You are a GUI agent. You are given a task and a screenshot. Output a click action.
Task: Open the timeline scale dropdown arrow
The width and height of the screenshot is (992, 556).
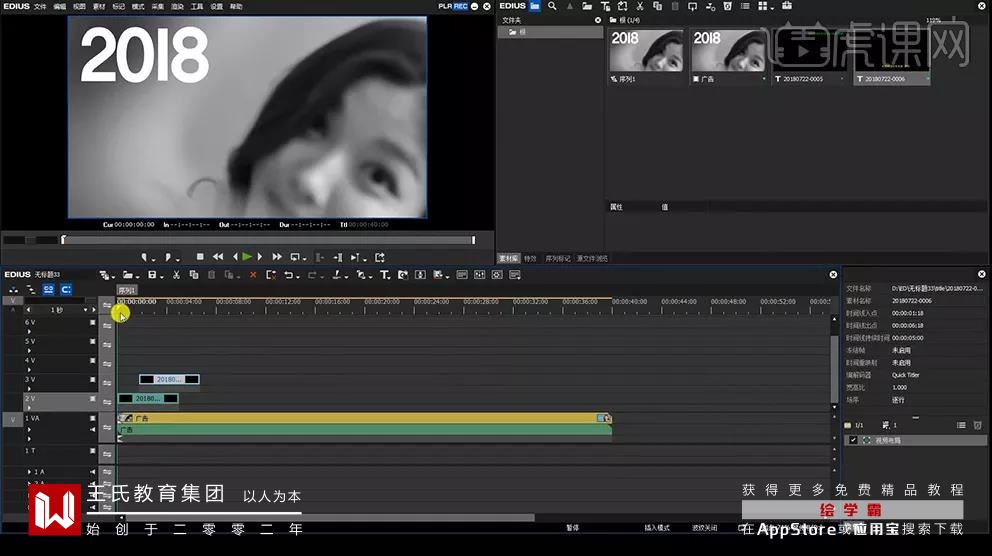tap(85, 309)
